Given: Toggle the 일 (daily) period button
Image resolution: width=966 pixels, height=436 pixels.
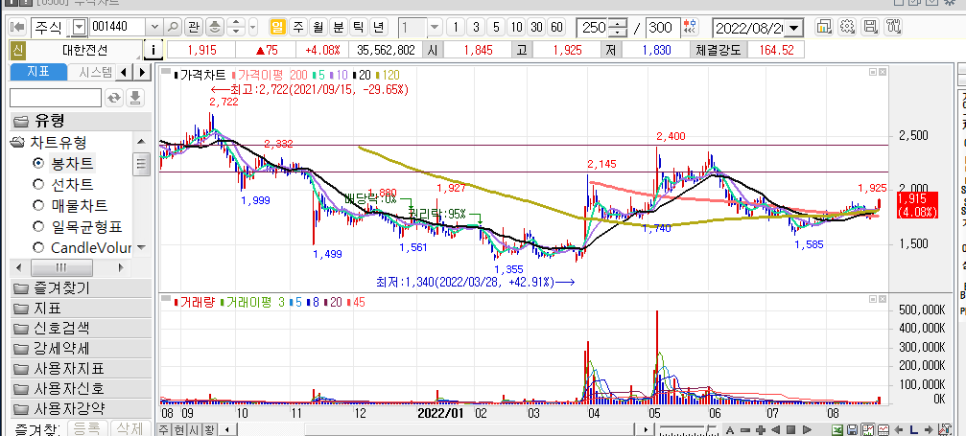Looking at the screenshot, I should pyautogui.click(x=277, y=27).
